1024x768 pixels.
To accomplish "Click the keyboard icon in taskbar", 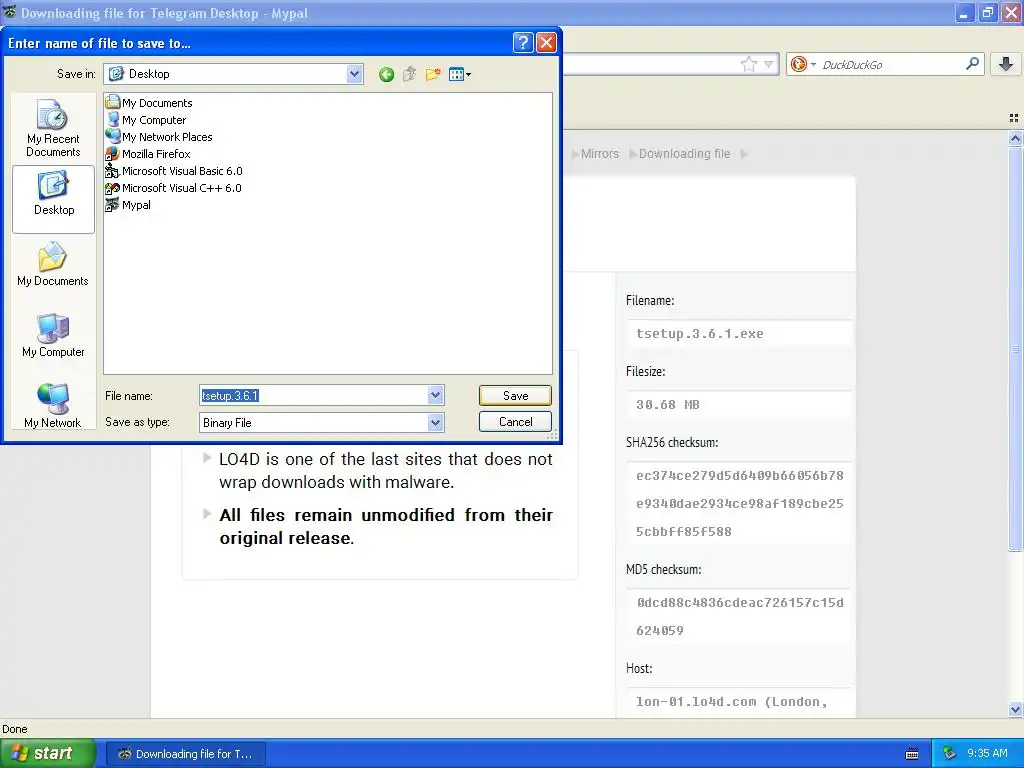I will click(912, 754).
